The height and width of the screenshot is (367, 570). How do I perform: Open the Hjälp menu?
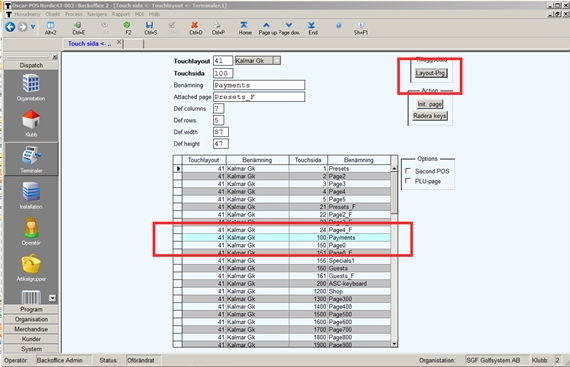point(154,14)
